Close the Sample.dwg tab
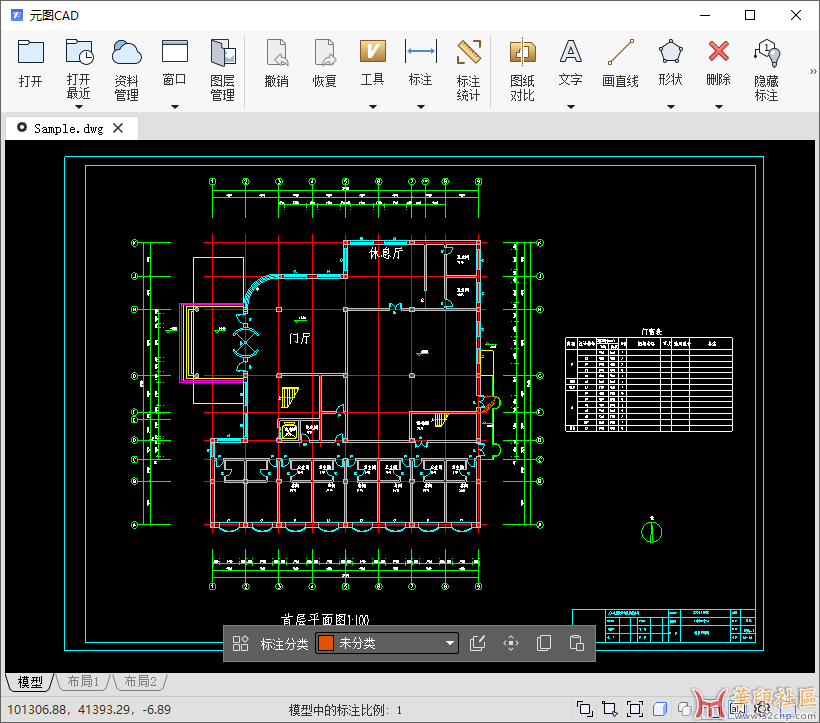Viewport: 820px width, 723px height. coord(118,128)
